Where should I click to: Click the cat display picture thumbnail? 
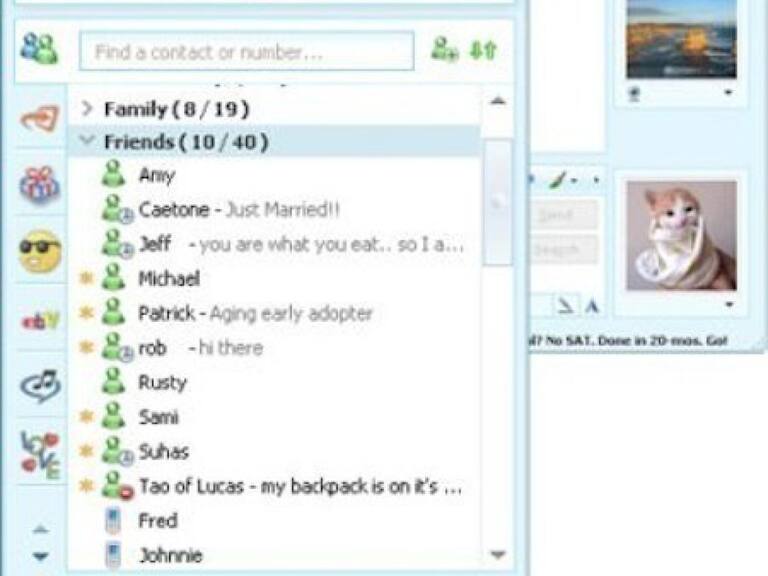[x=681, y=236]
